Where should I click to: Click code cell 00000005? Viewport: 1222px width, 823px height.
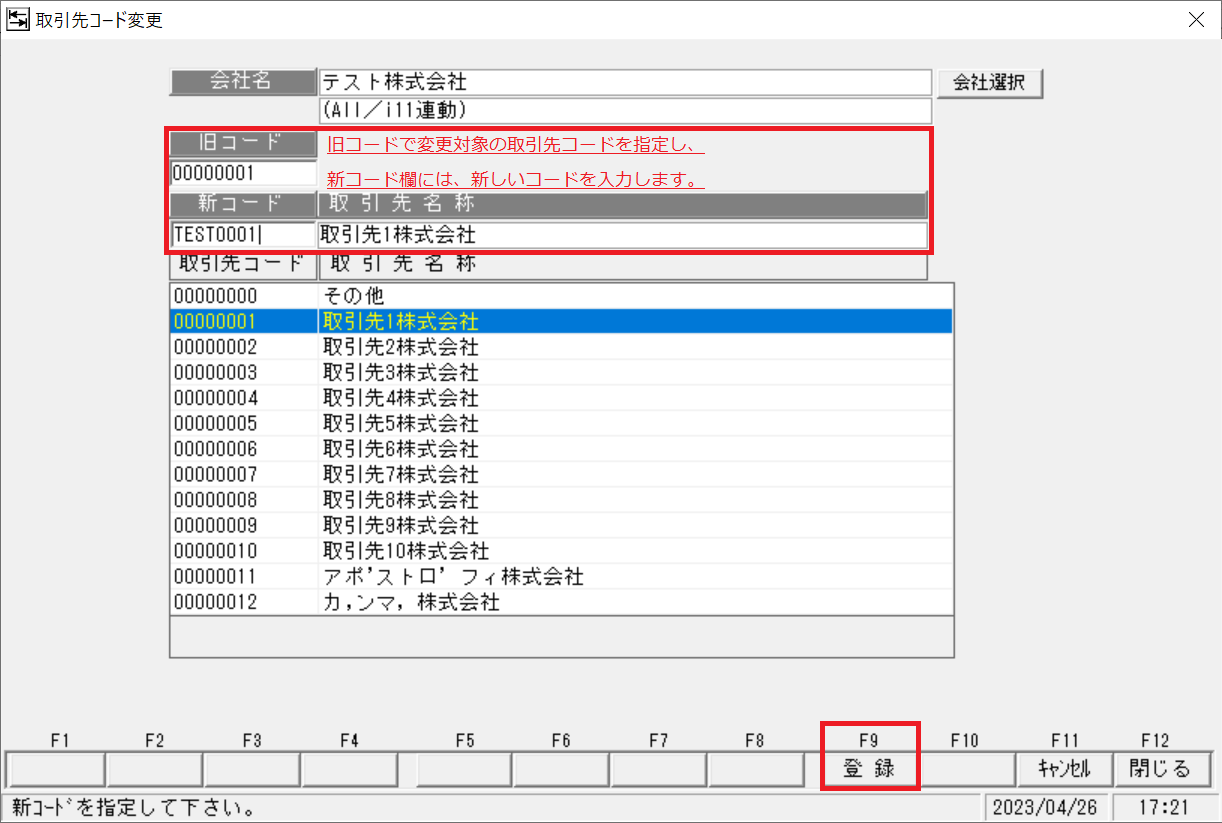(244, 424)
